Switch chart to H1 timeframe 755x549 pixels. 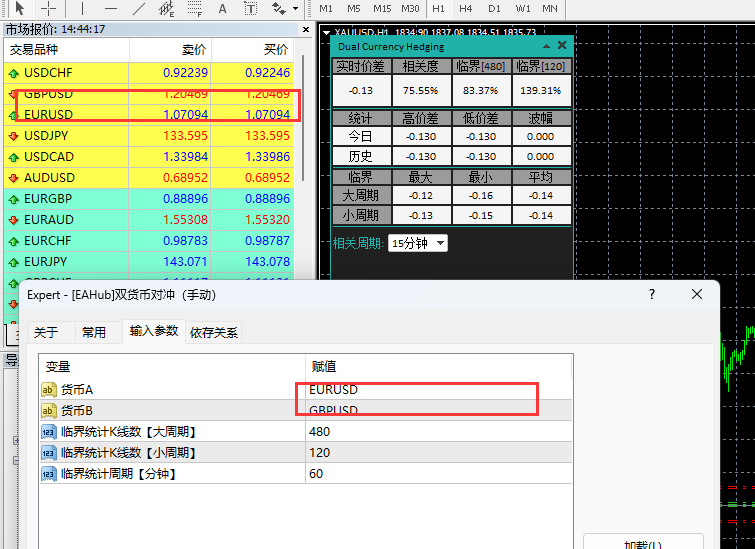tap(438, 9)
